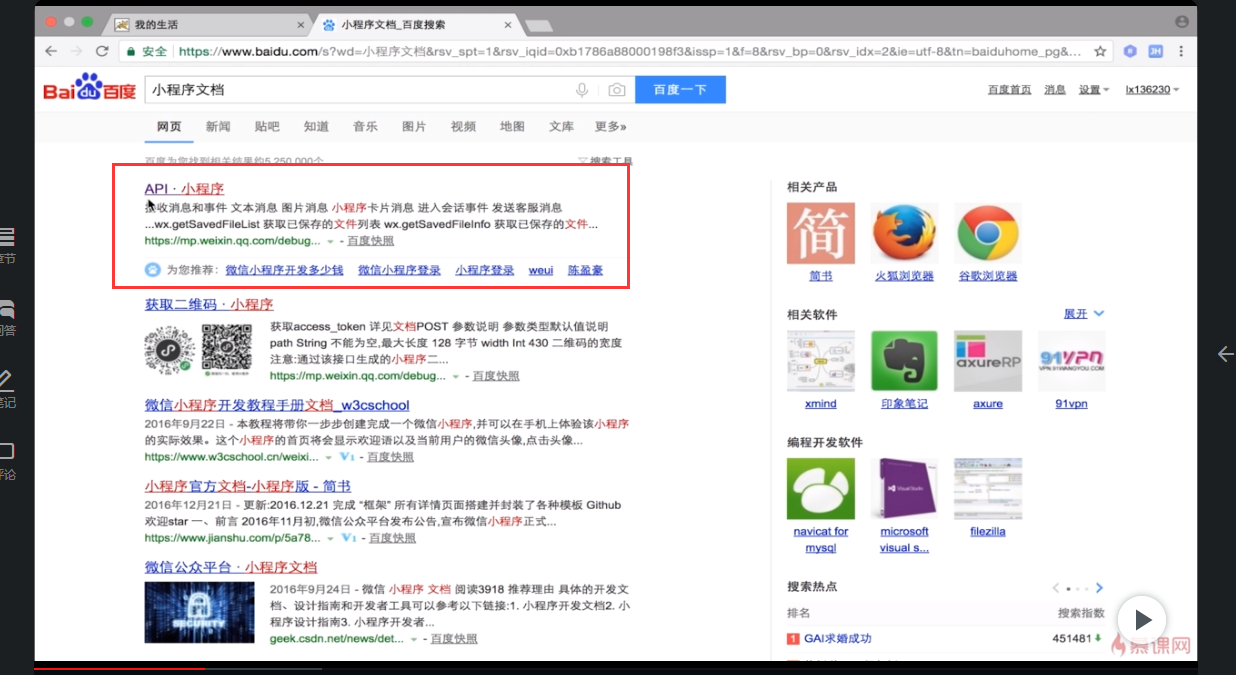1236x675 pixels.
Task: Switch to the 新闻 tab
Action: 218,126
